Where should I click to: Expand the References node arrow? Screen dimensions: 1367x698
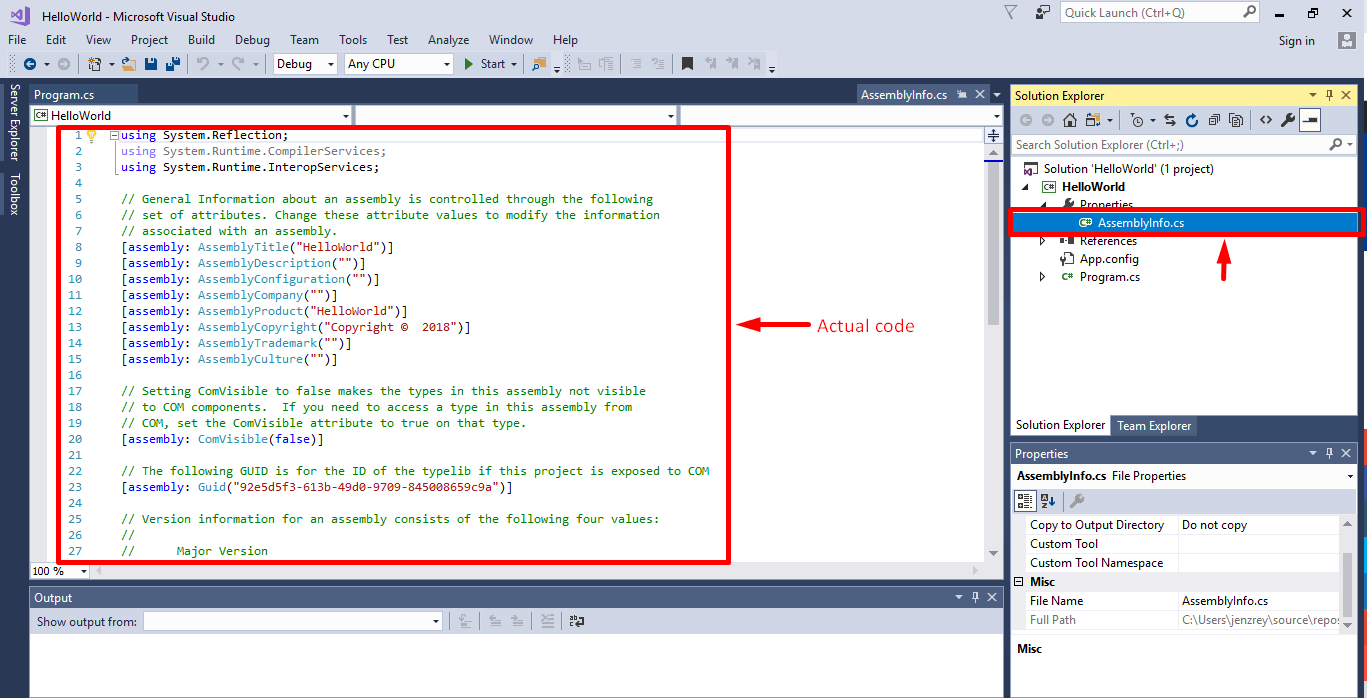pyautogui.click(x=1042, y=241)
